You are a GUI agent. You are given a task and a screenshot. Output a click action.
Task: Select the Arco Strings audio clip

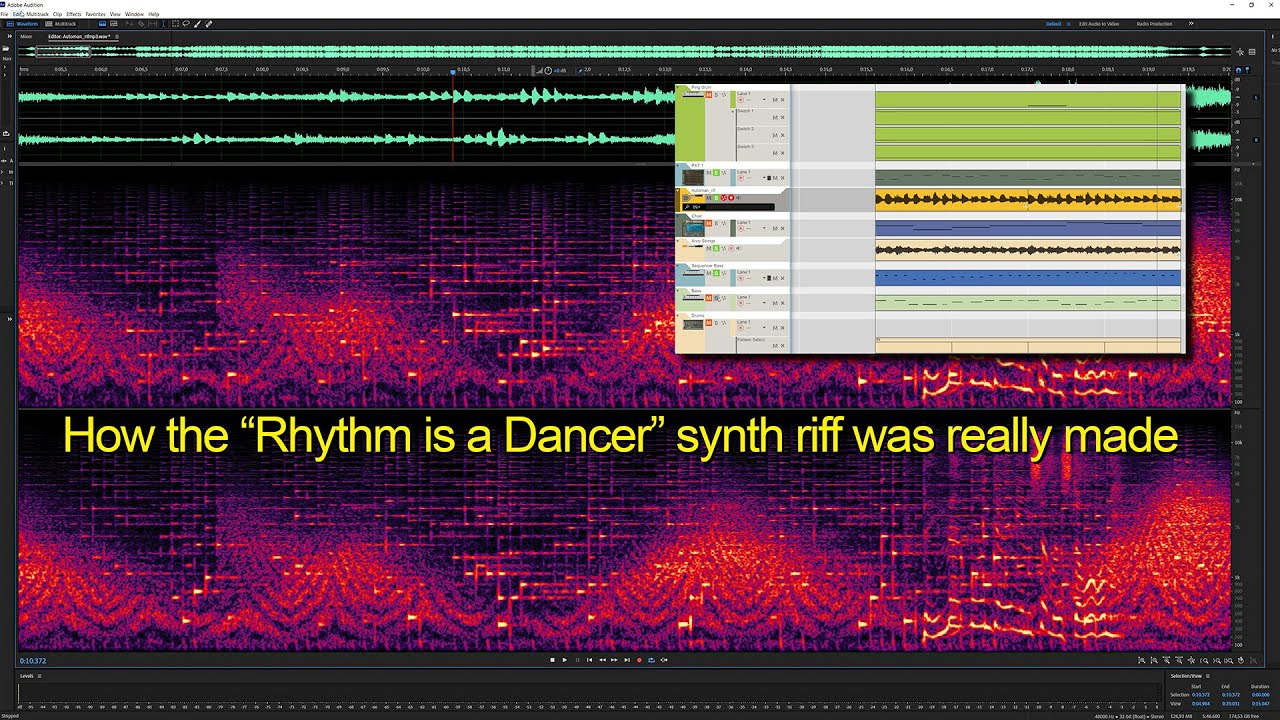pyautogui.click(x=1028, y=250)
